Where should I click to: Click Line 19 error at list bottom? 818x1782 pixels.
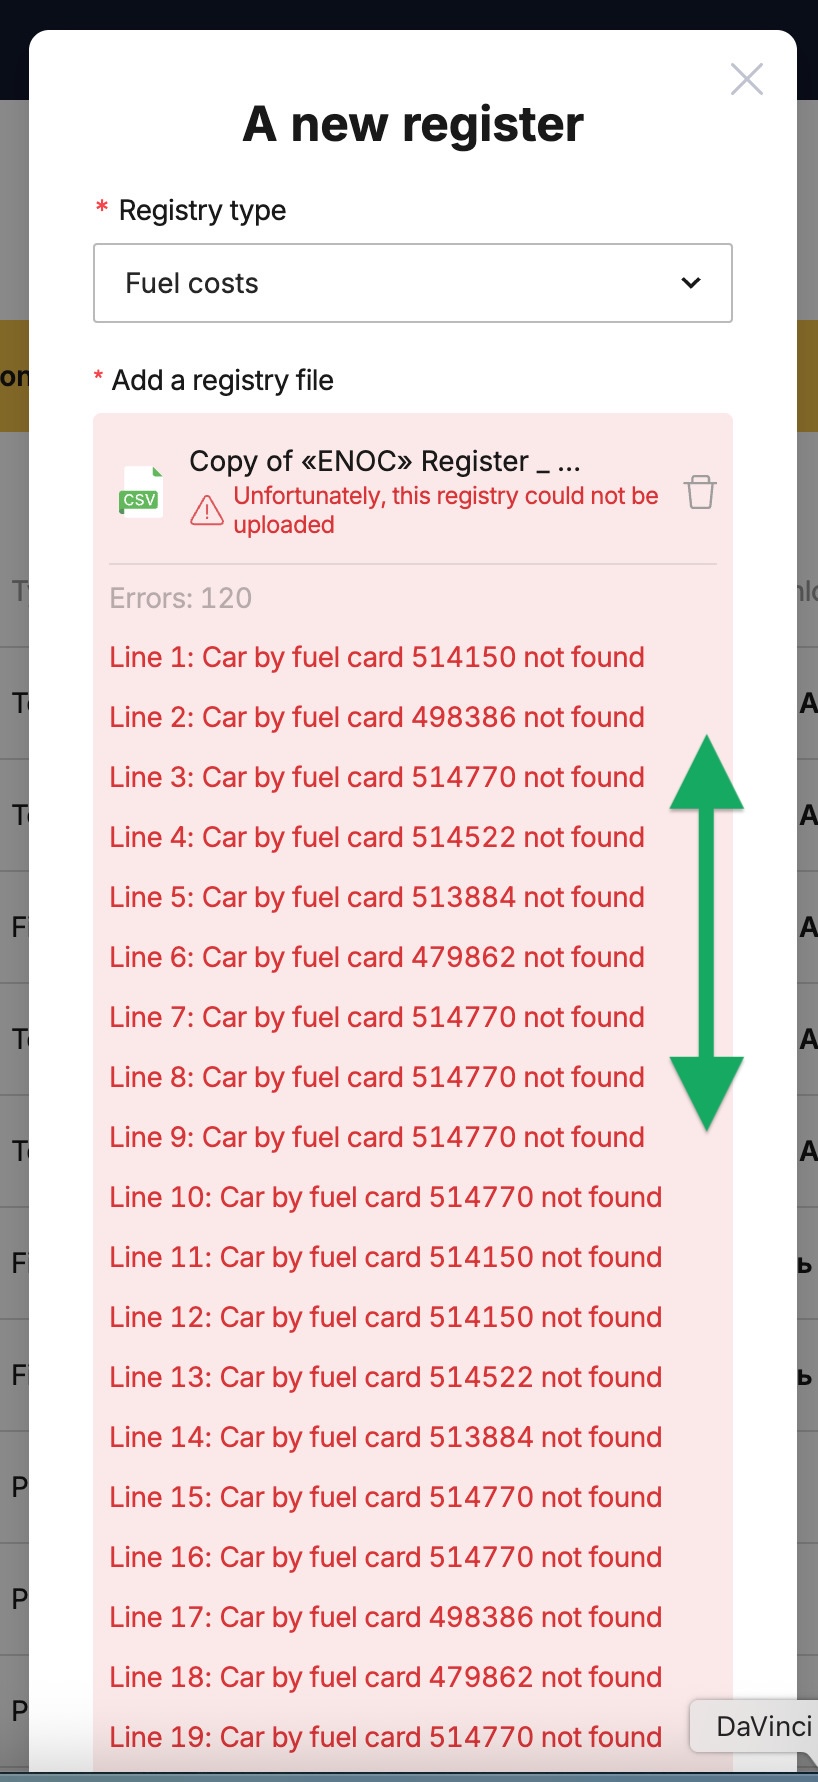coord(386,1737)
